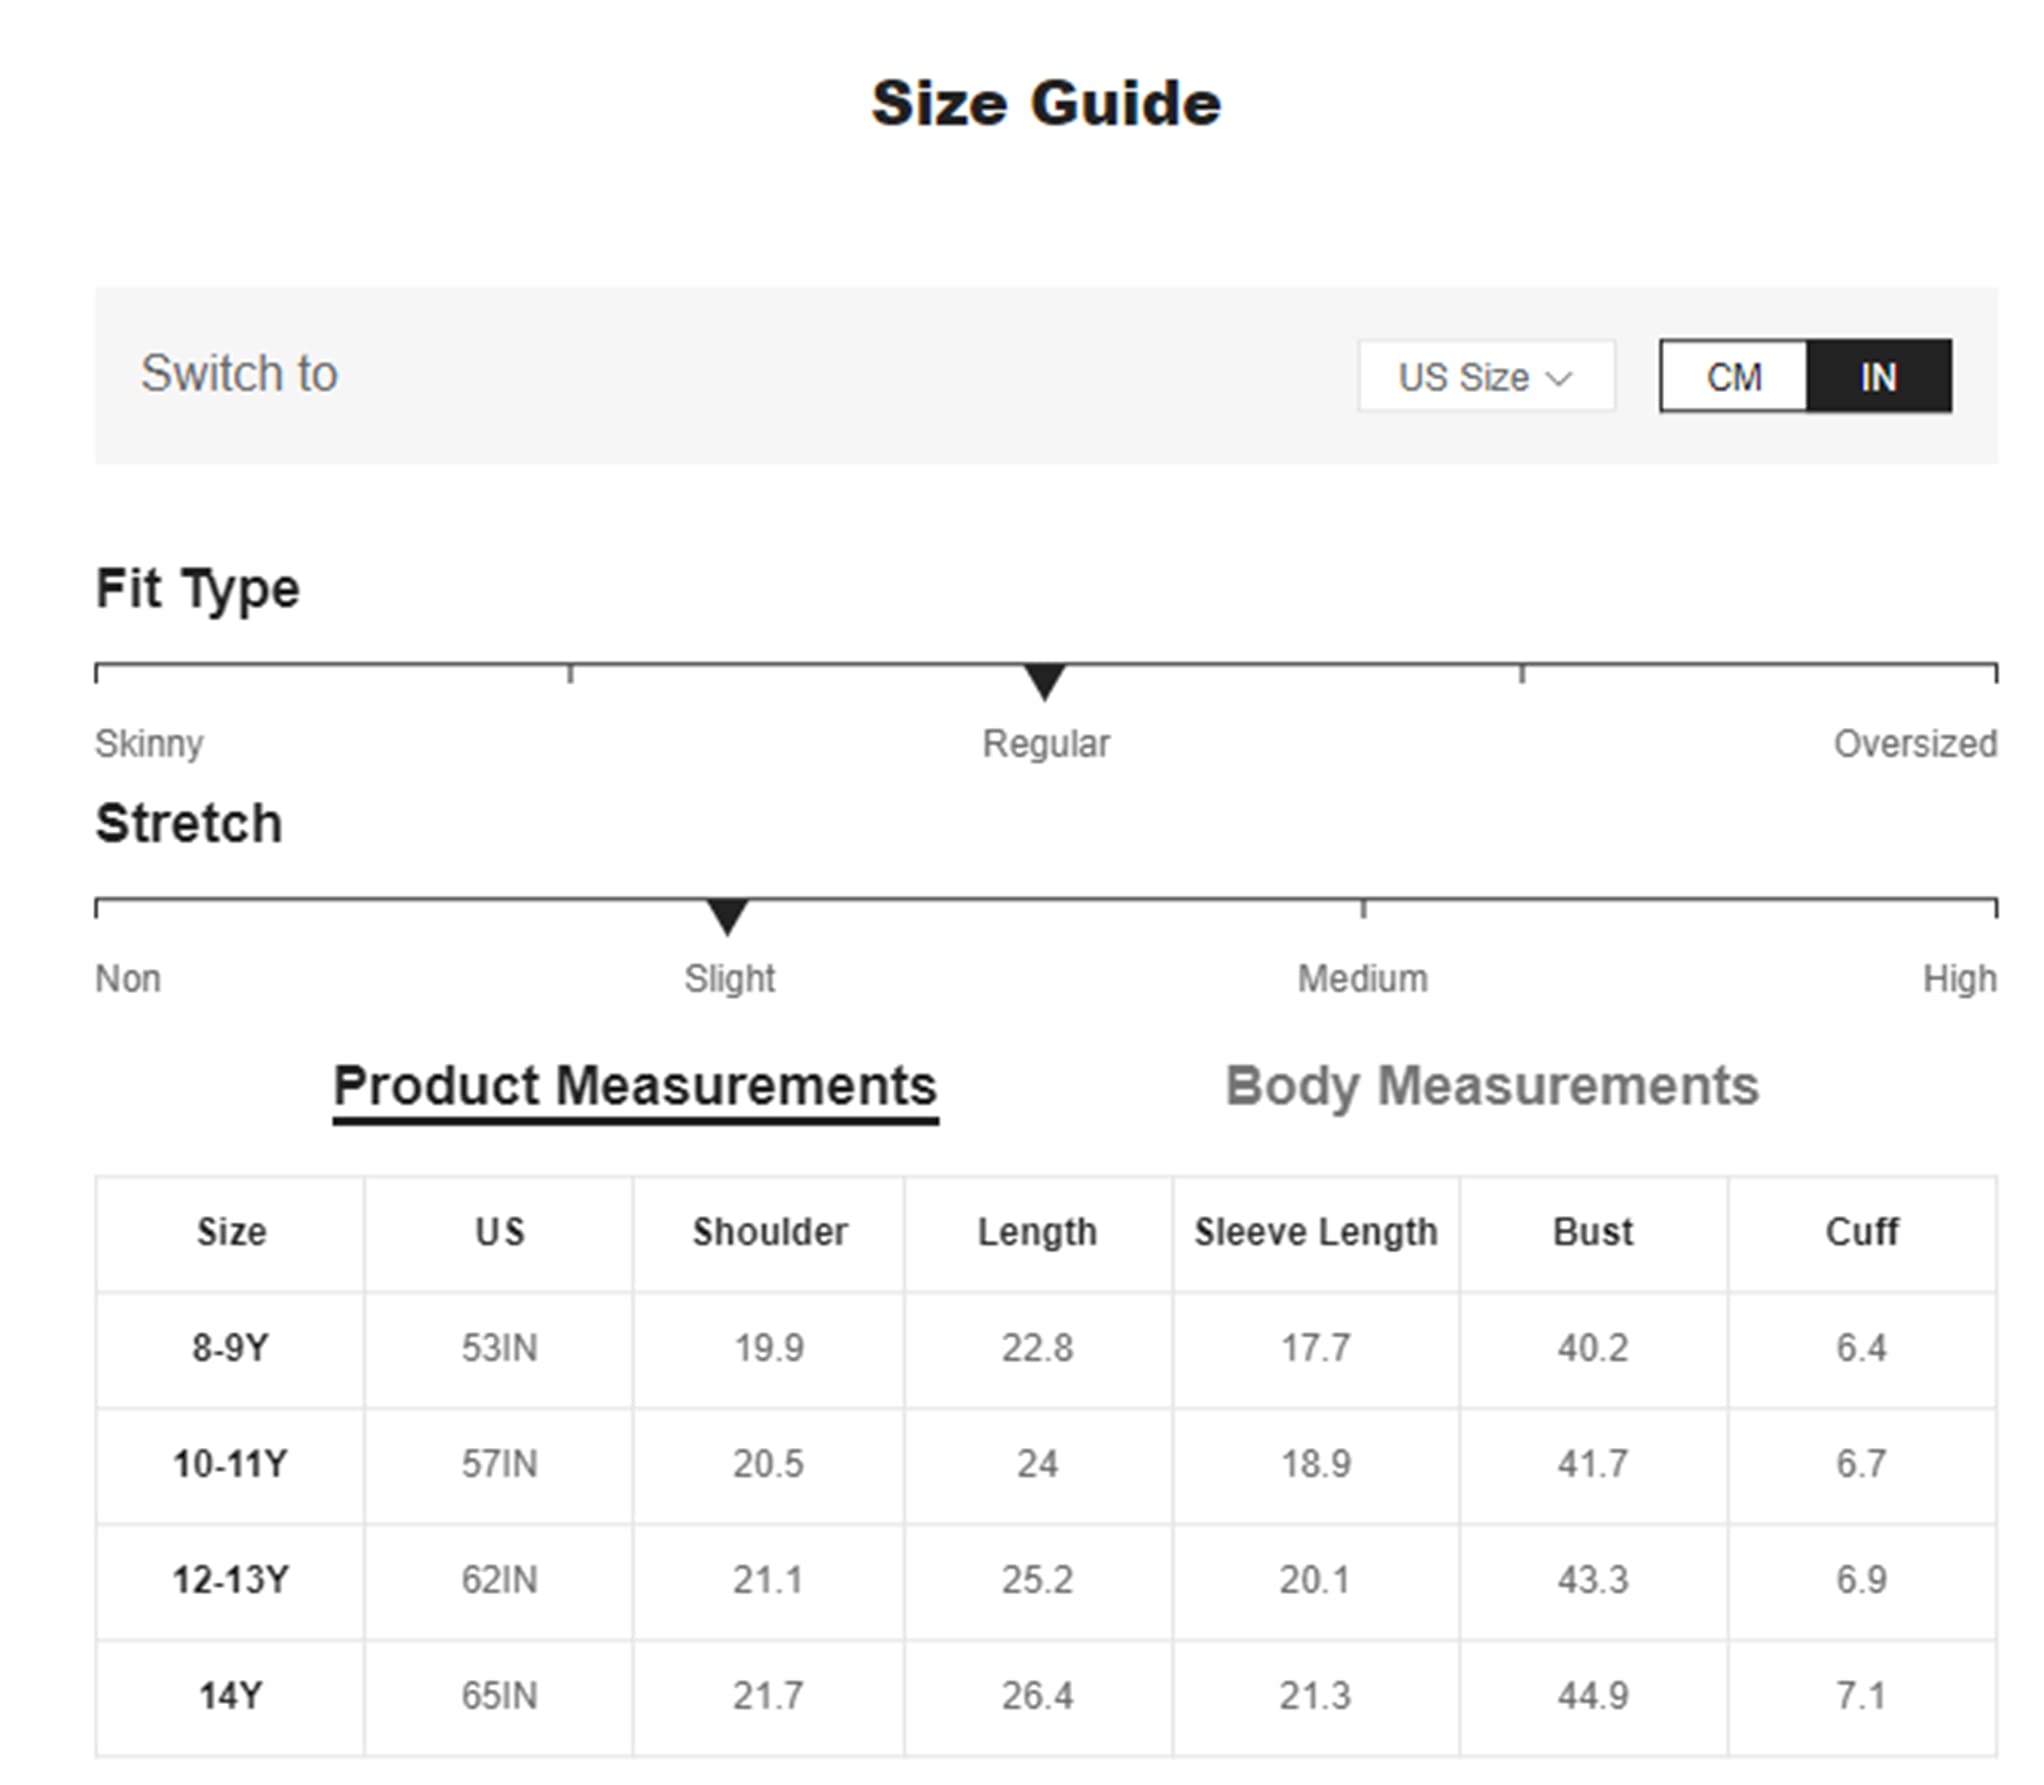Select the Product Measurements tab

[635, 1087]
